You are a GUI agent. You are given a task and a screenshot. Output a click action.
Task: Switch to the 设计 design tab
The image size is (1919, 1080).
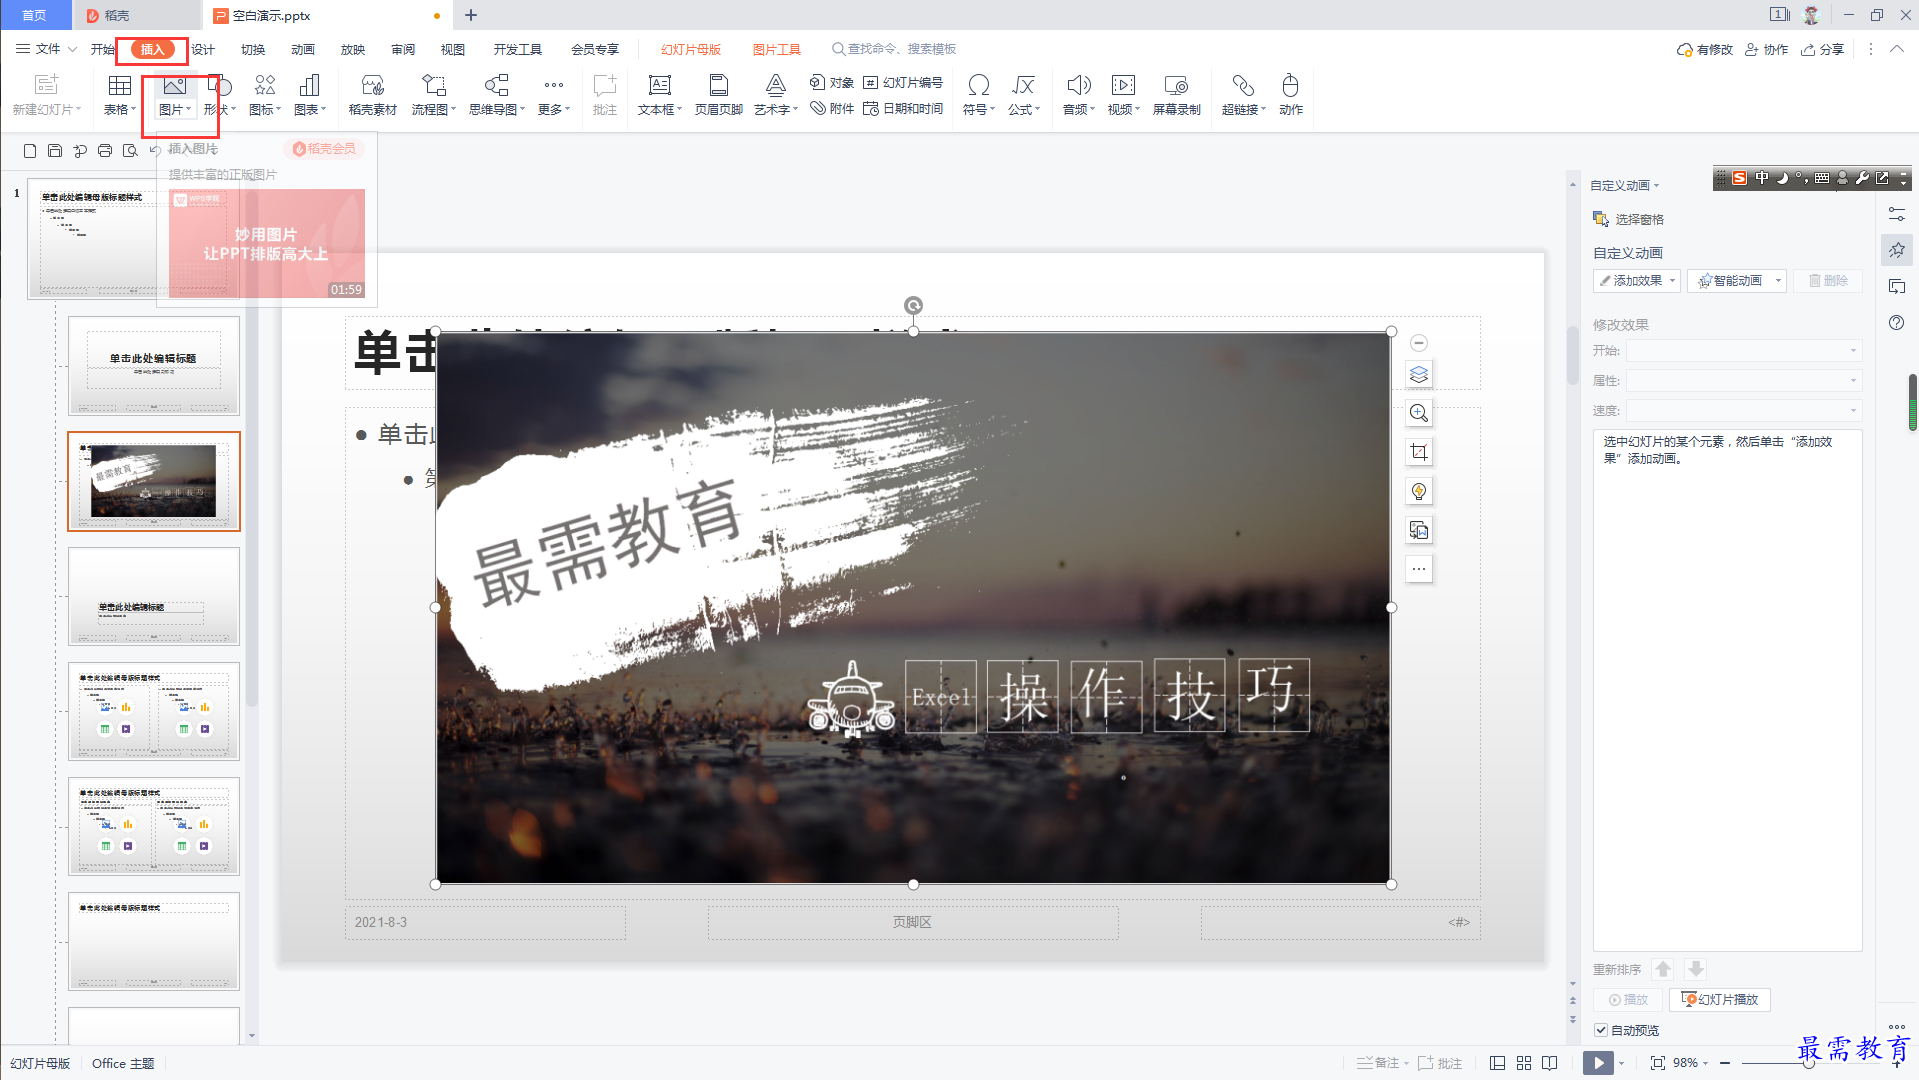(x=203, y=49)
